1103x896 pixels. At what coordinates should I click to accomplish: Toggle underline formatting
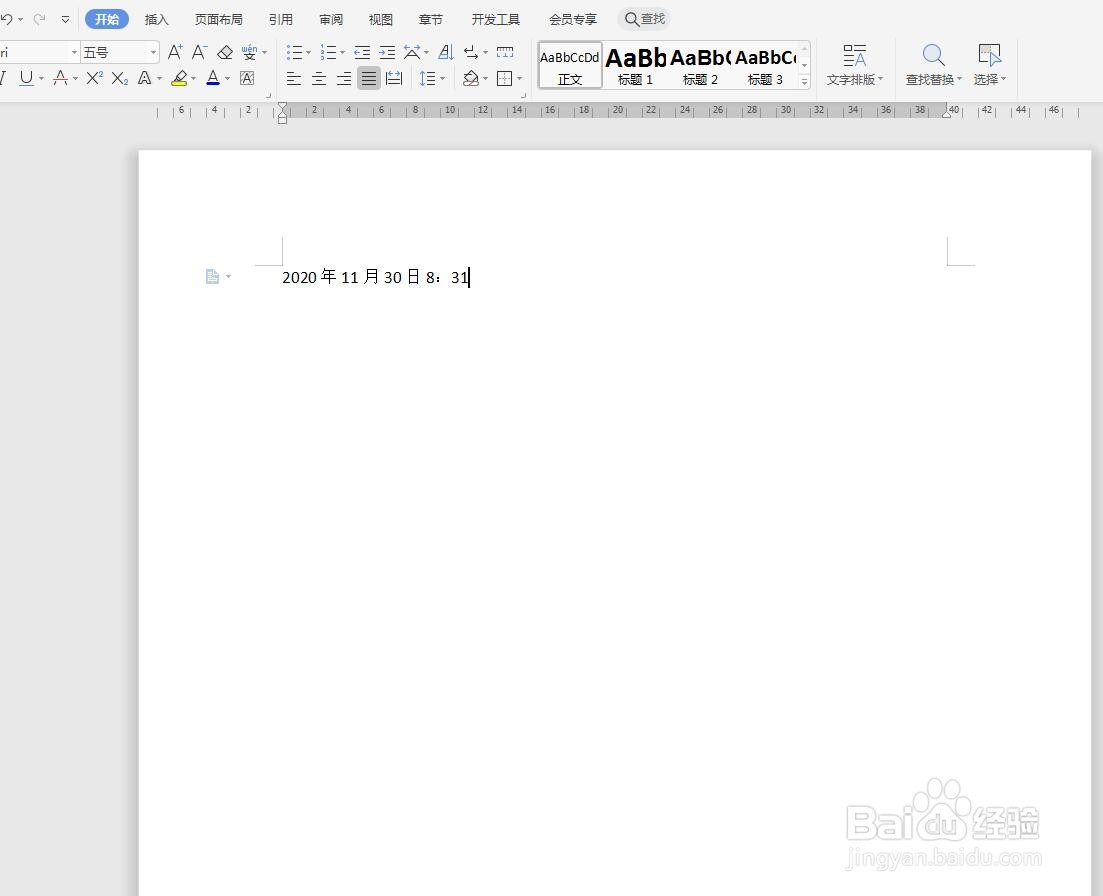point(27,78)
